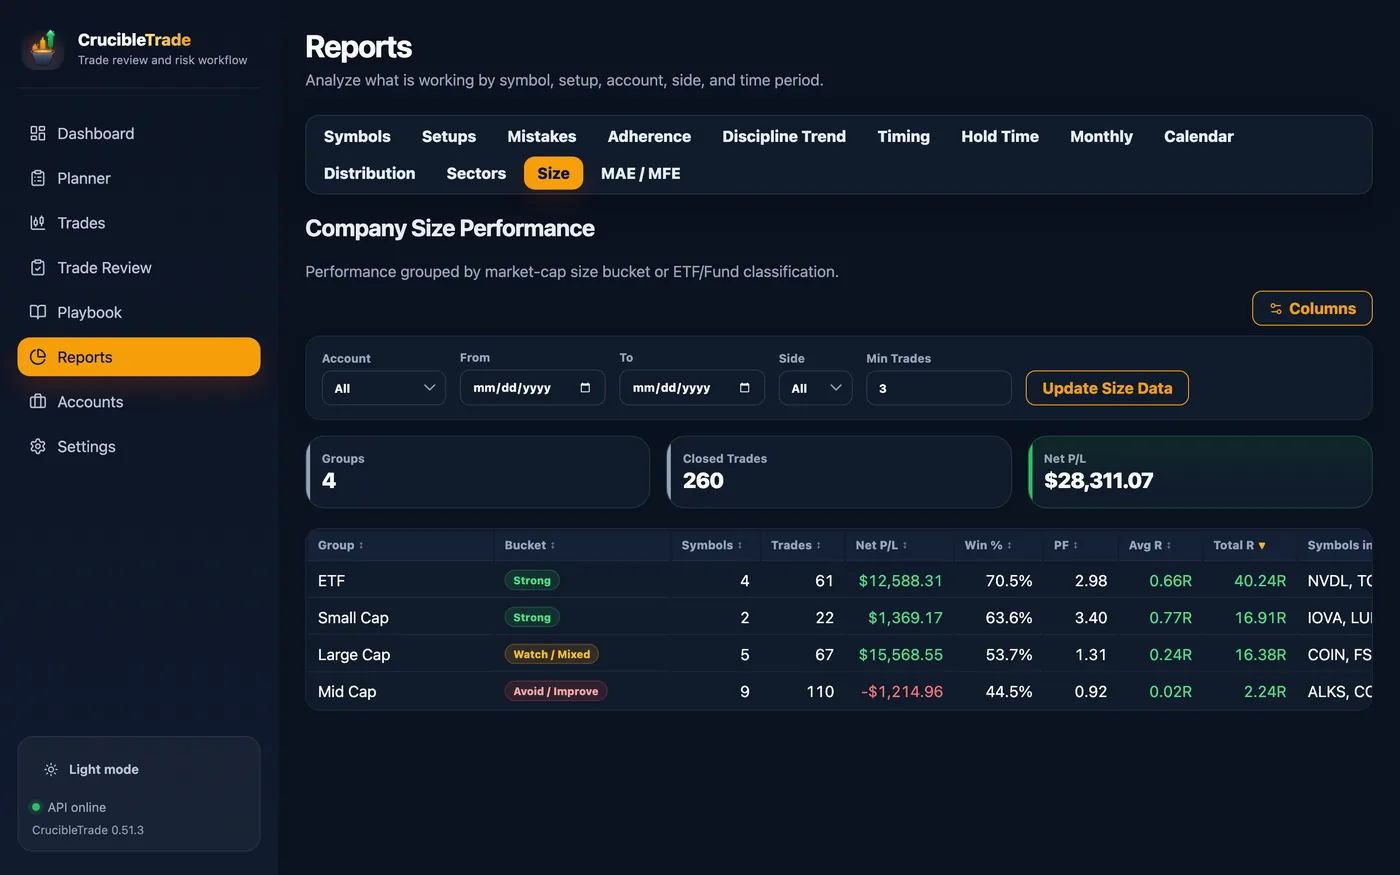The image size is (1400, 875).
Task: Click the Large Cap group cell
Action: pyautogui.click(x=354, y=655)
